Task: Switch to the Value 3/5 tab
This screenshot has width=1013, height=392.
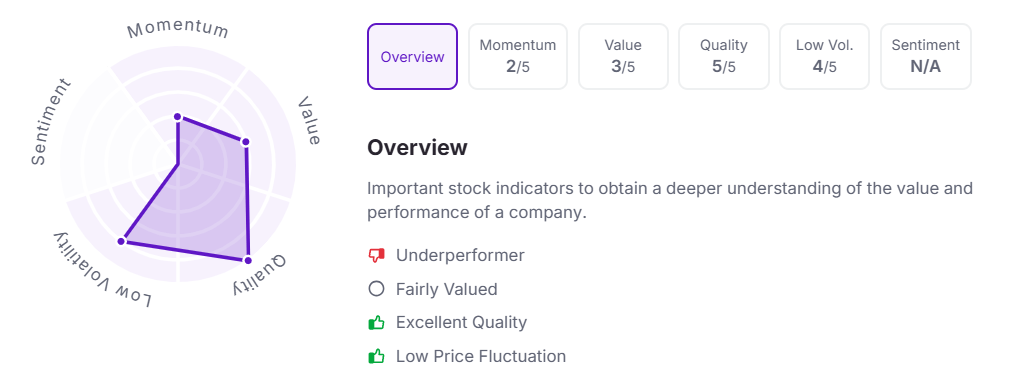Action: click(623, 56)
